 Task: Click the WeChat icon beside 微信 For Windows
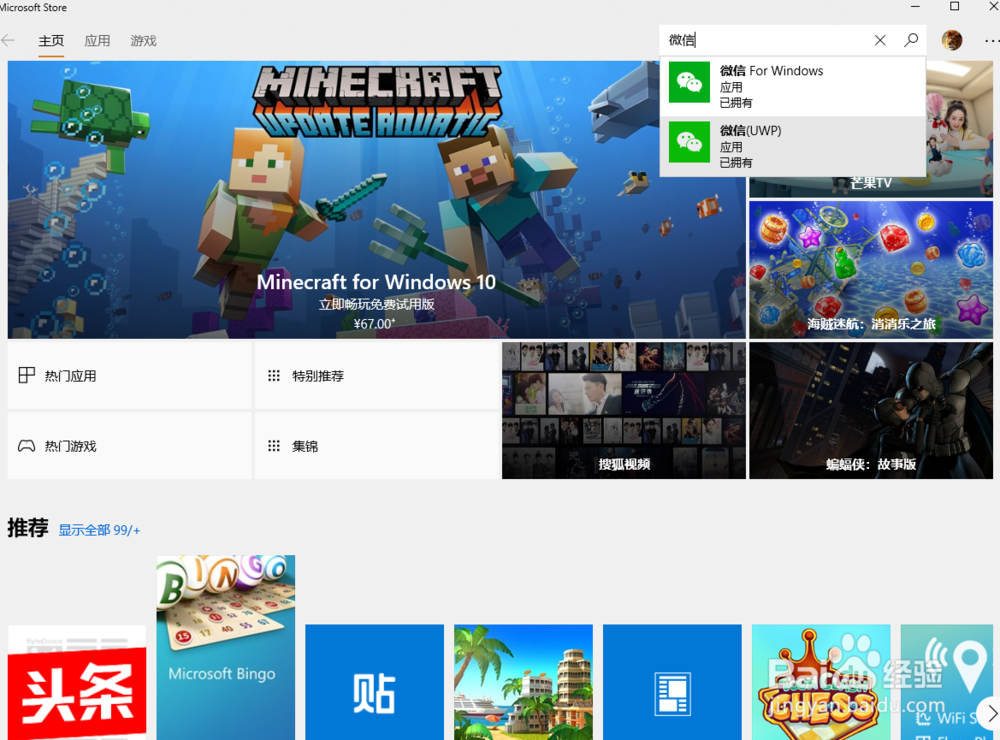pos(689,82)
